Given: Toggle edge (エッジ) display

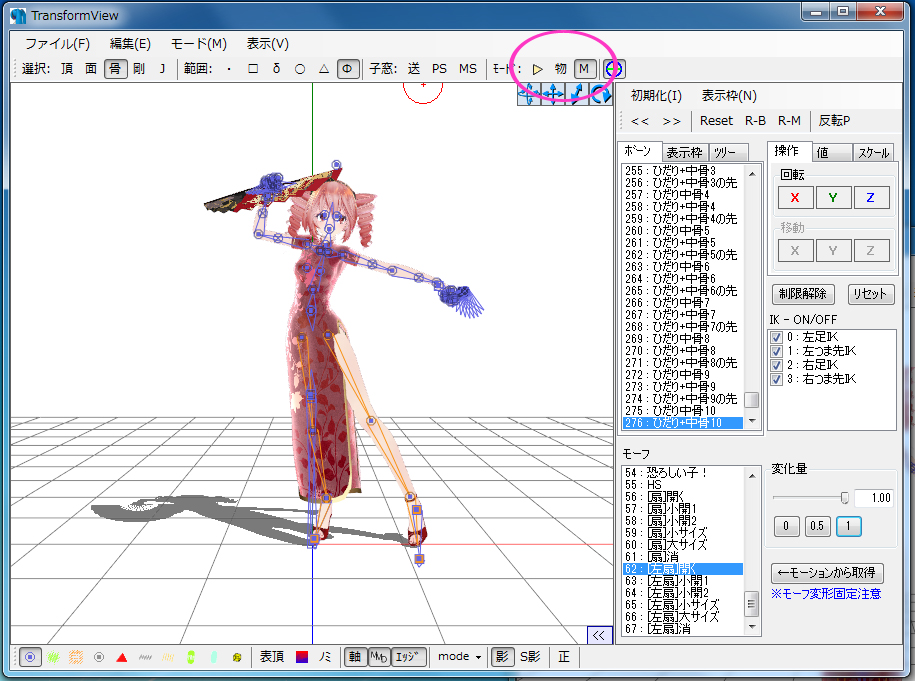Looking at the screenshot, I should [x=408, y=657].
